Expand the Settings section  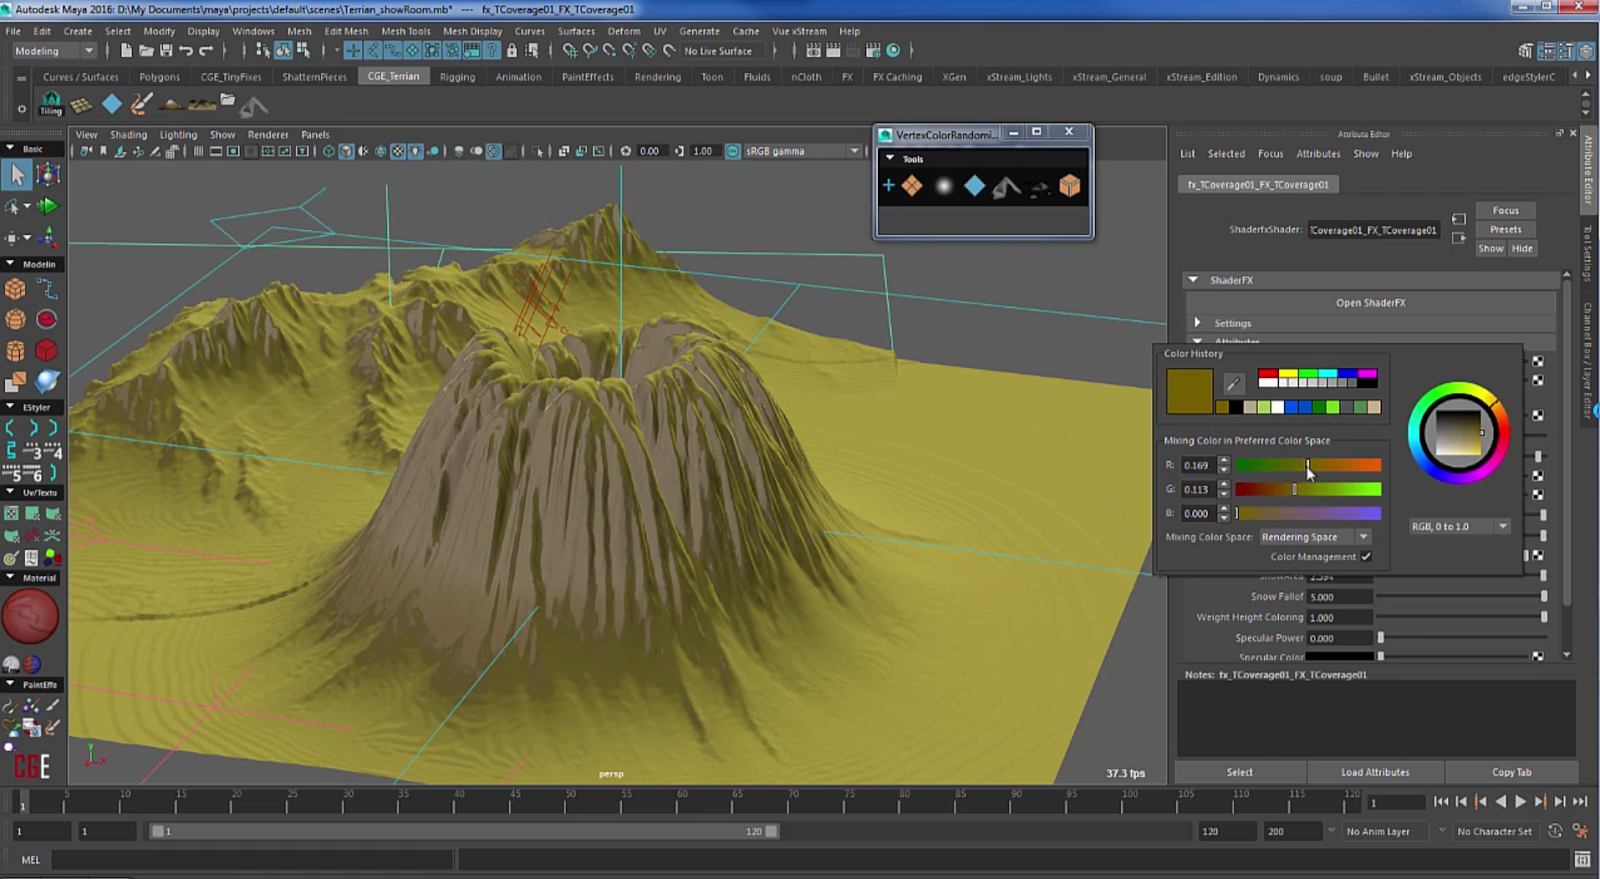(x=1198, y=323)
